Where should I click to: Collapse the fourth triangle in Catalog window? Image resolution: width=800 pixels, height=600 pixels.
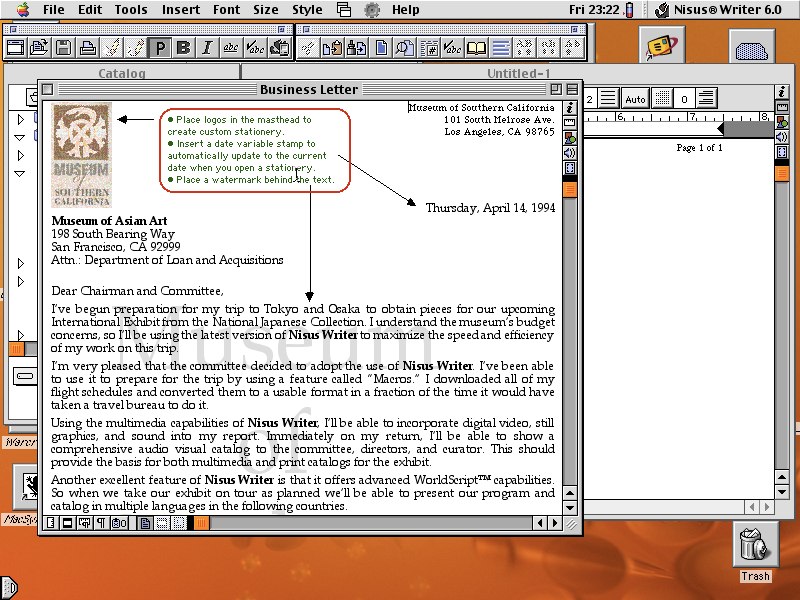point(20,173)
